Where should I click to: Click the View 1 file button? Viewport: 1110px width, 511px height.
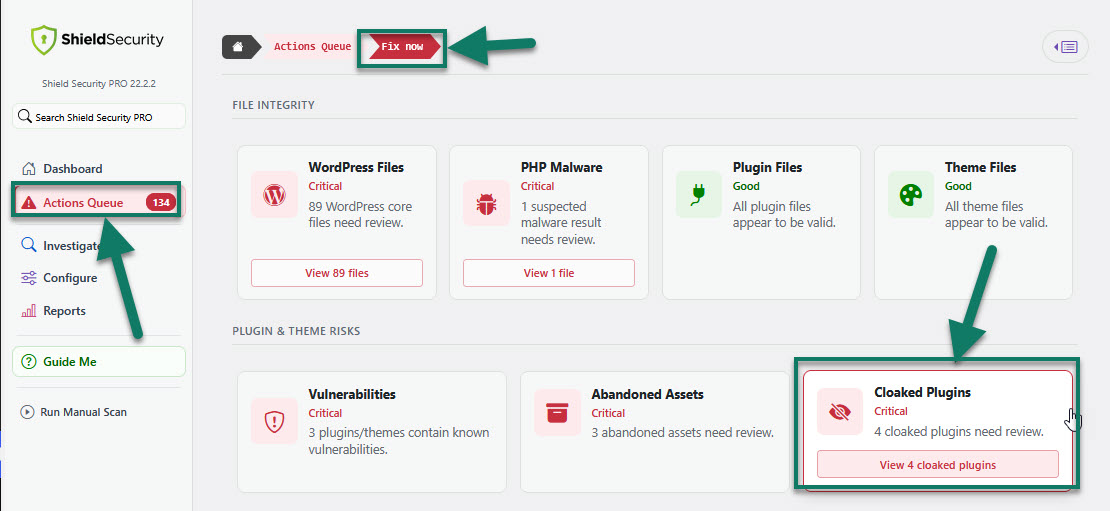coord(549,272)
